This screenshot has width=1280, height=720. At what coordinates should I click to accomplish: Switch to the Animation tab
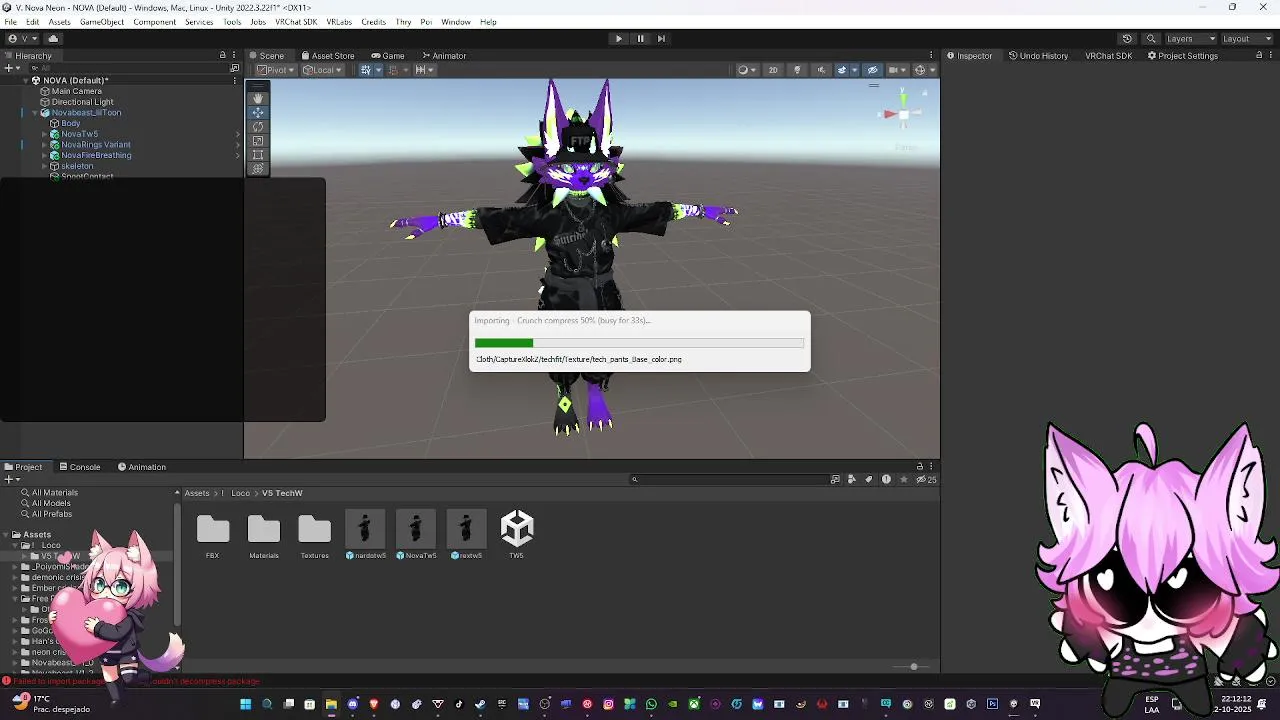pos(141,466)
